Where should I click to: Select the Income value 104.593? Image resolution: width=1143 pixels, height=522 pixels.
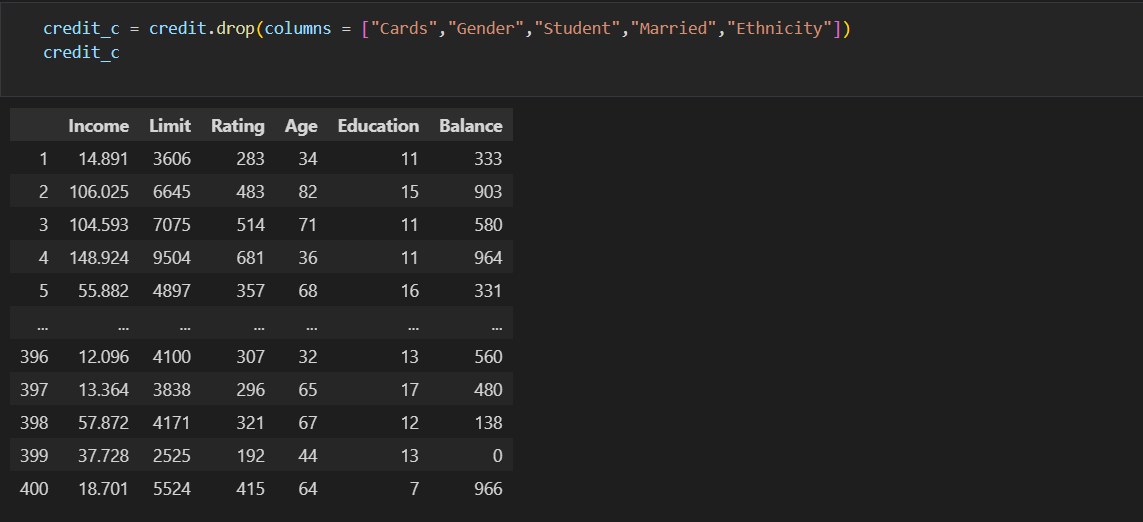pyautogui.click(x=99, y=225)
